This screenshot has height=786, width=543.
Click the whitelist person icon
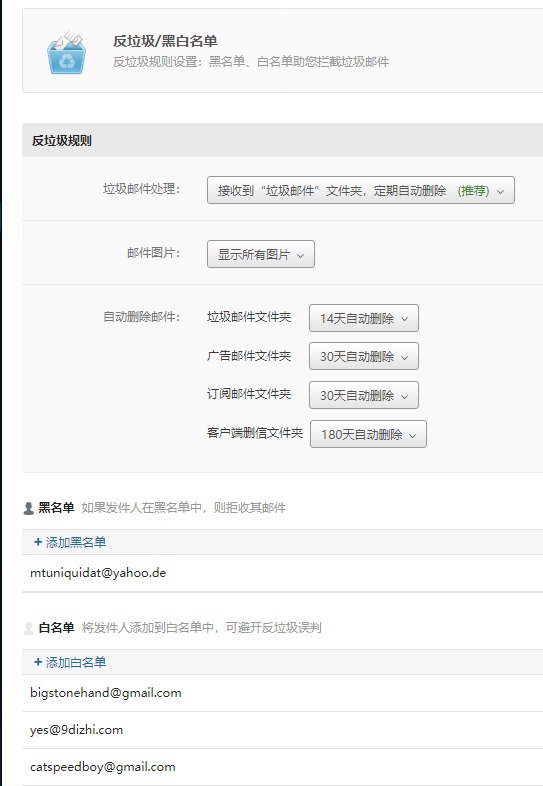pos(29,628)
